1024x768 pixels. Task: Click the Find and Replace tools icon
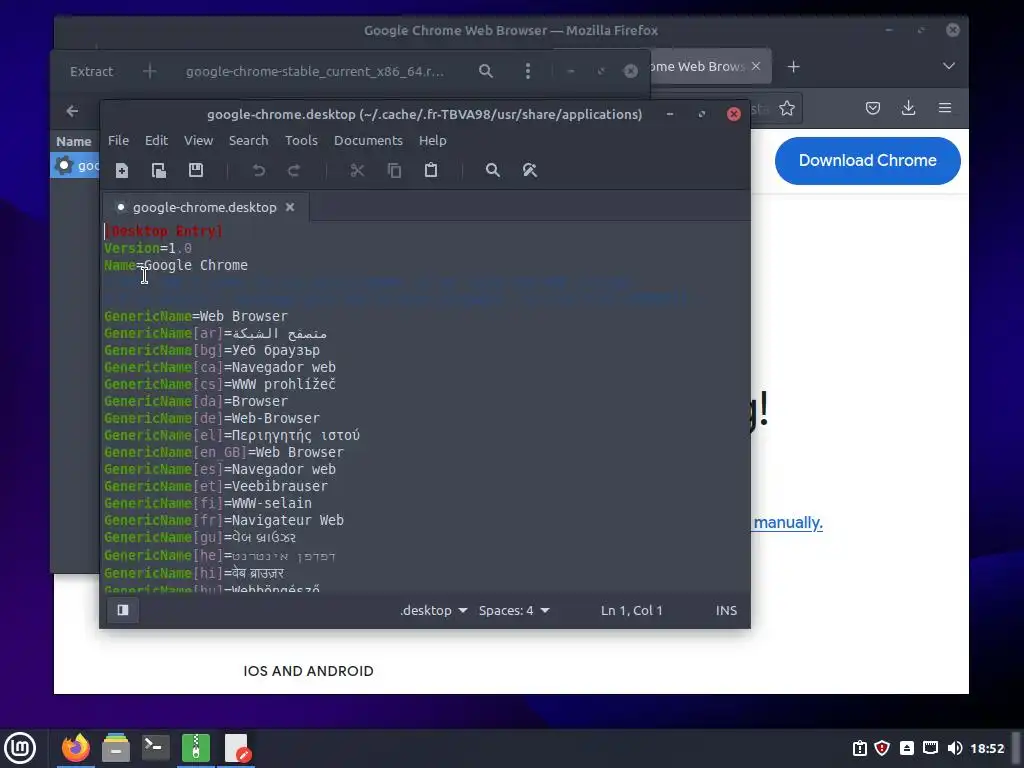[530, 170]
